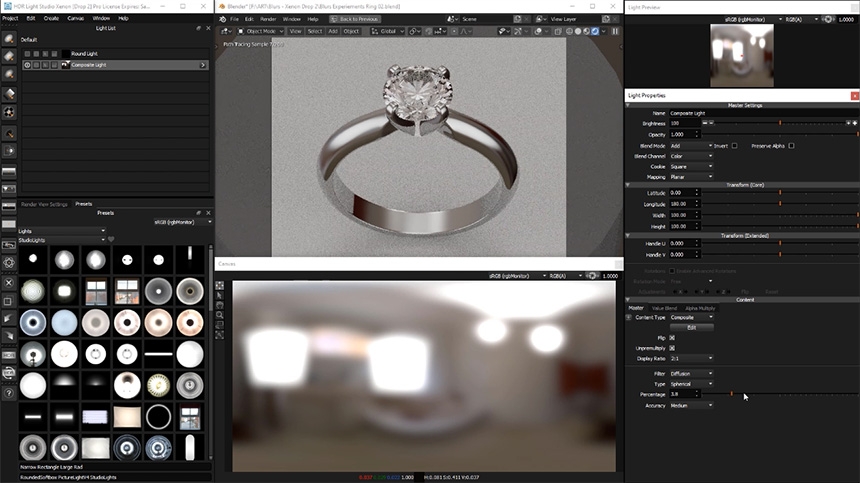The image size is (860, 483).
Task: Click the pause render icon in Blender header
Action: pyautogui.click(x=615, y=31)
